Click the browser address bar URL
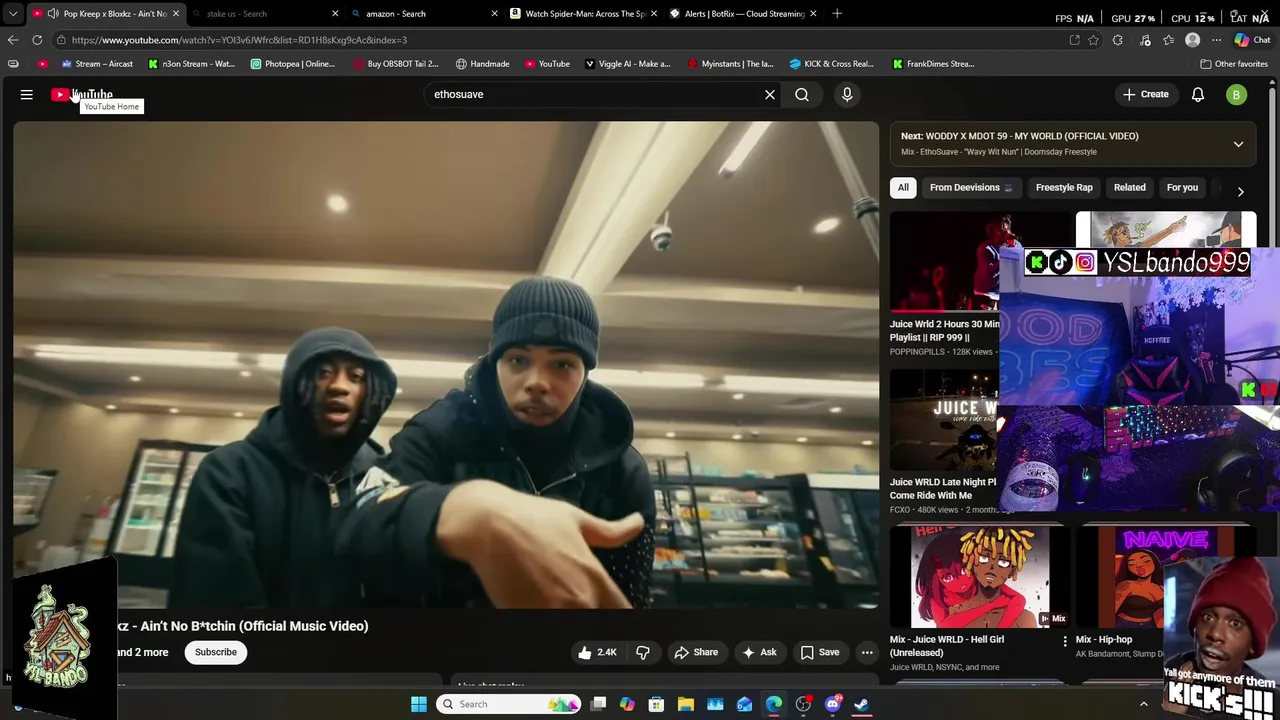 point(239,40)
